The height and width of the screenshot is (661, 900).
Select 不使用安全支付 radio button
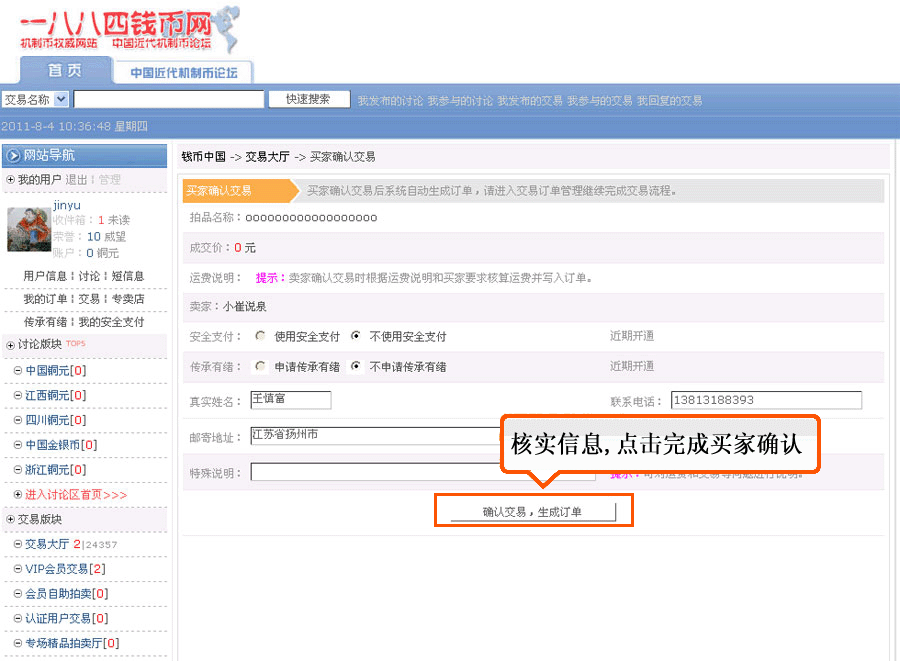pyautogui.click(x=356, y=336)
